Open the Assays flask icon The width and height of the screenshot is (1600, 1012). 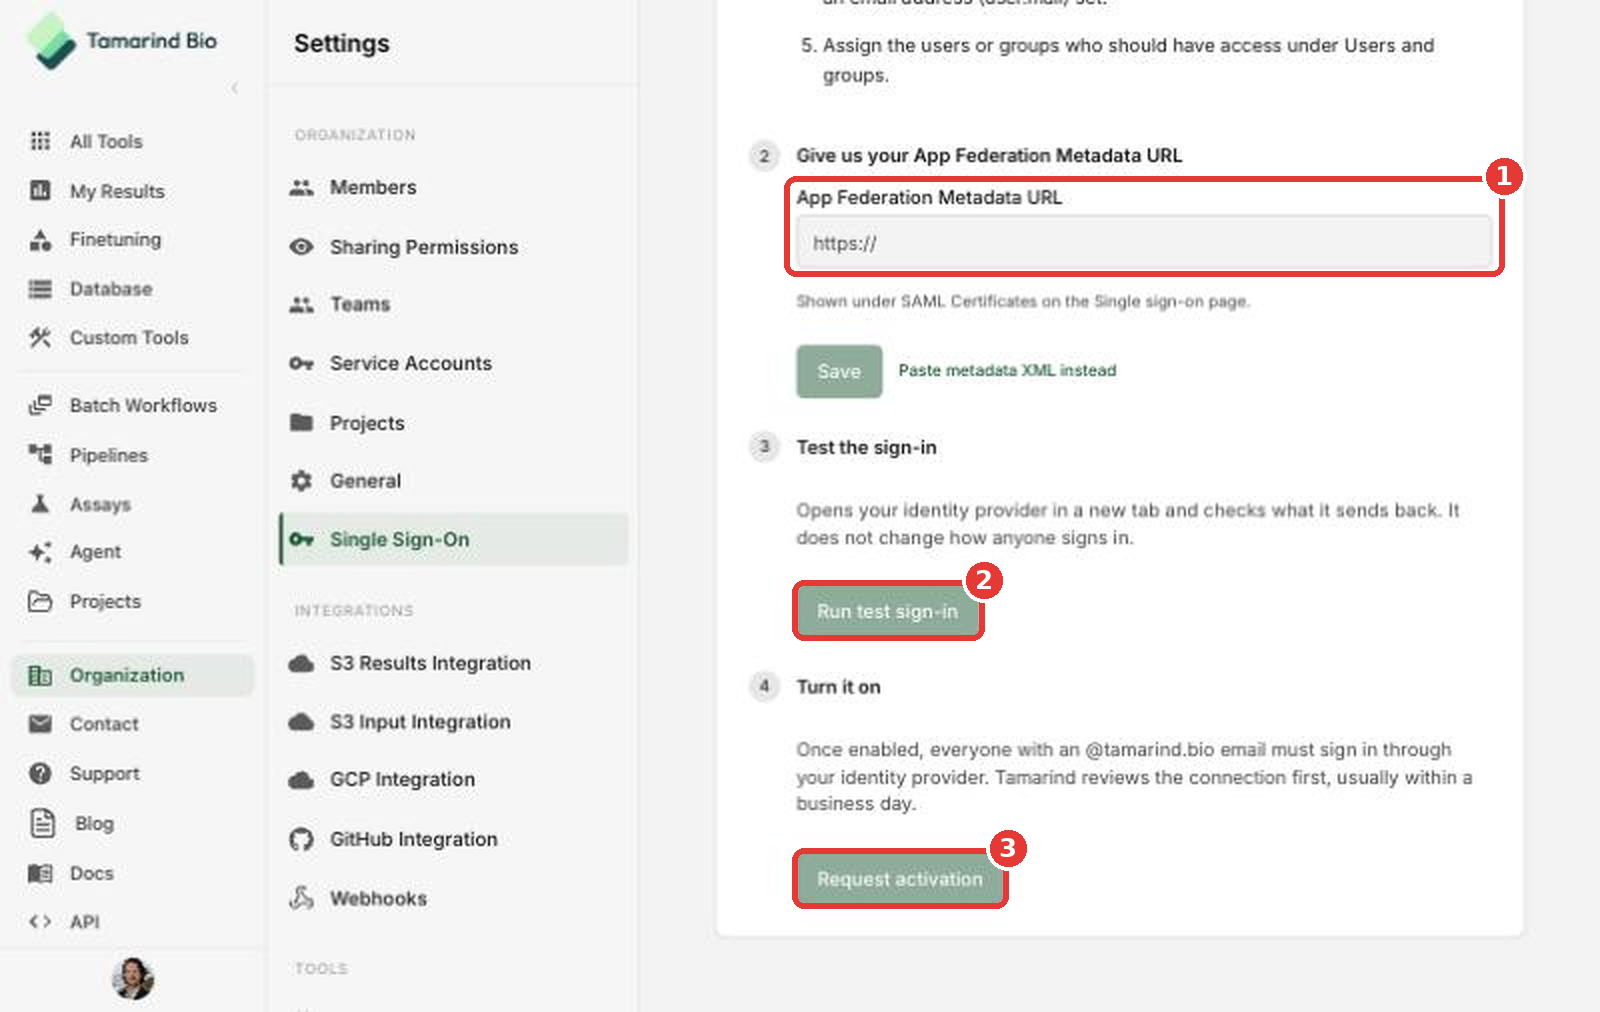[40, 503]
